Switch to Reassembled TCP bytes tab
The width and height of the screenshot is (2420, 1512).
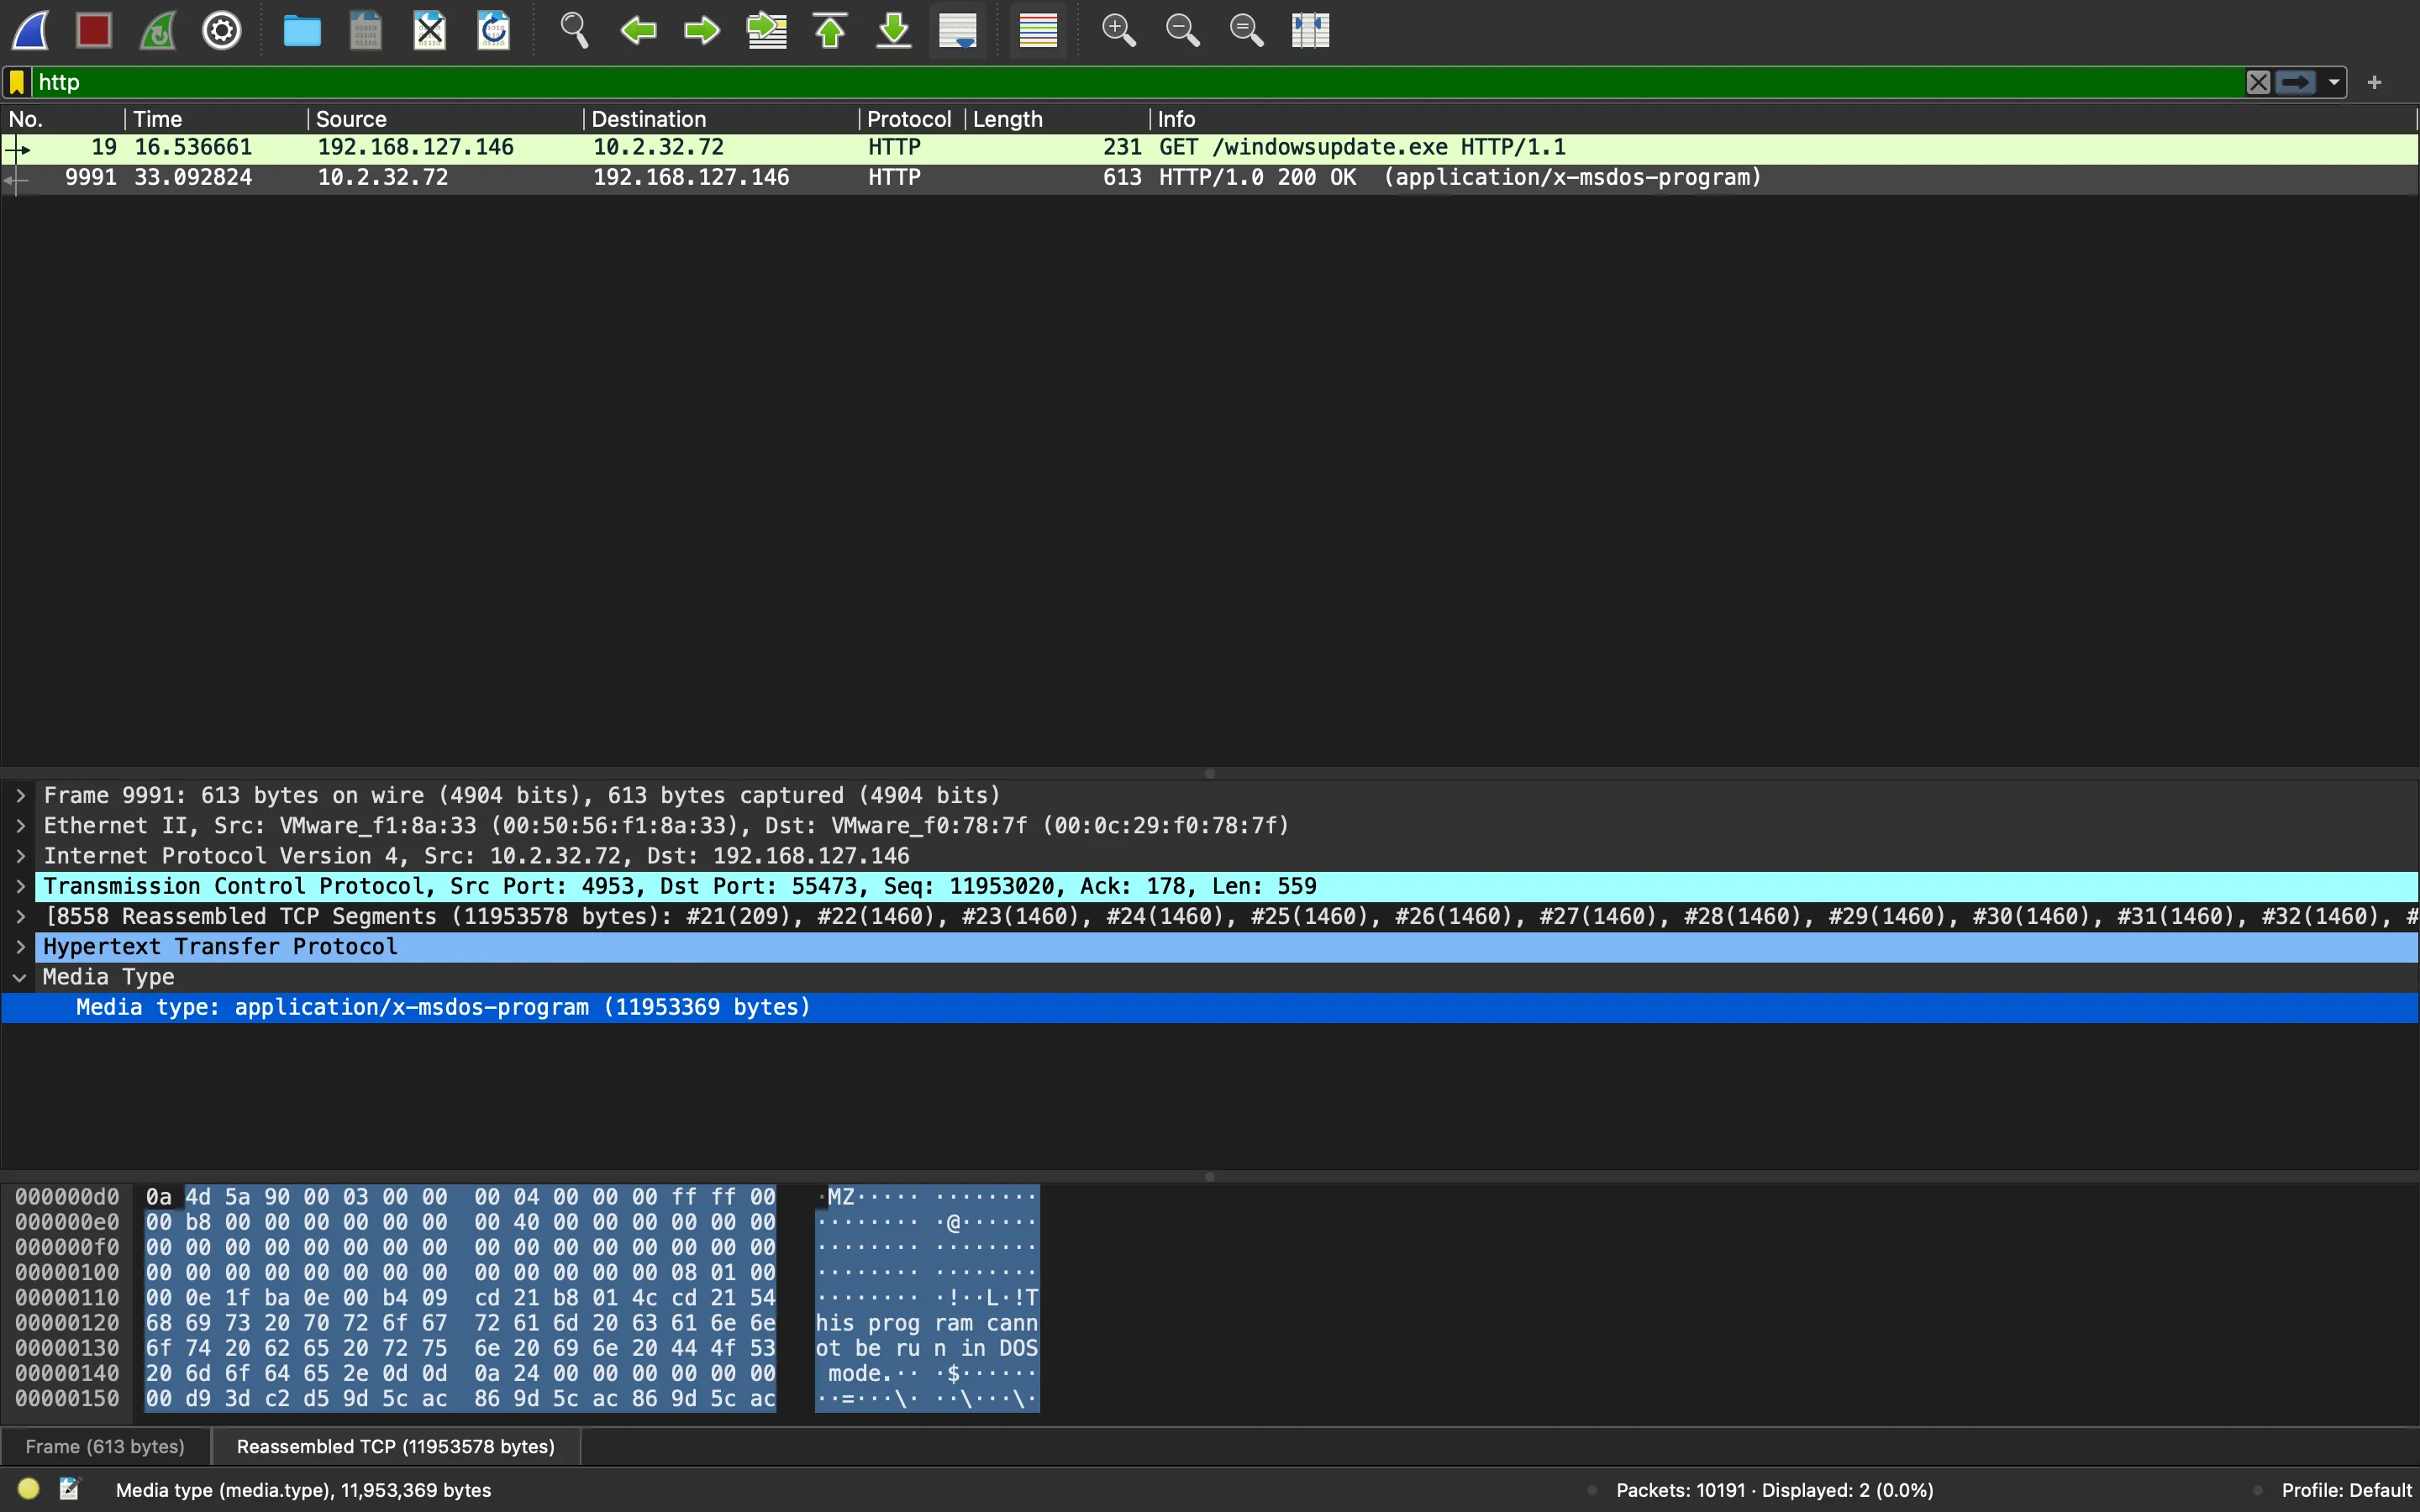[x=396, y=1446]
